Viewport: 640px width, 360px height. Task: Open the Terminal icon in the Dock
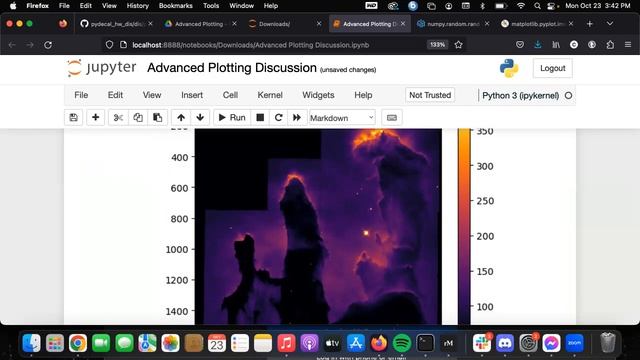pyautogui.click(x=425, y=343)
